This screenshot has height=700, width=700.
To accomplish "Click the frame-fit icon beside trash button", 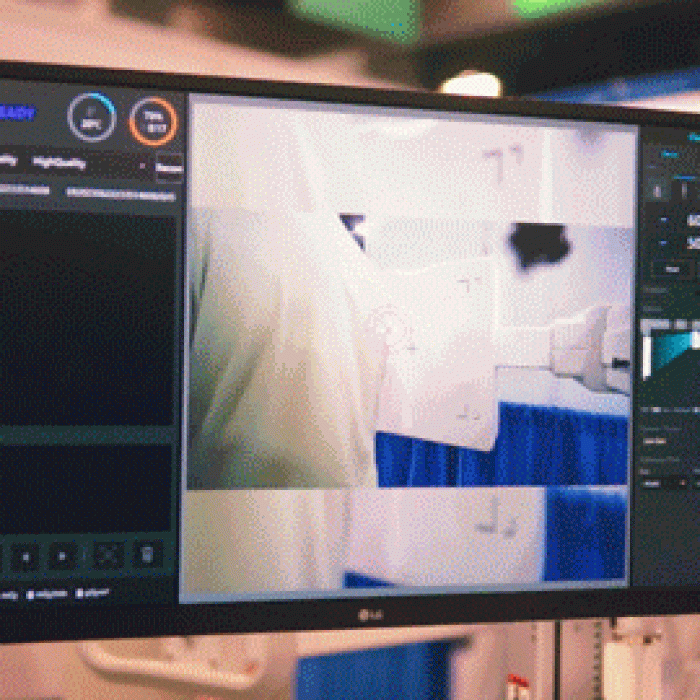I will 108,555.
